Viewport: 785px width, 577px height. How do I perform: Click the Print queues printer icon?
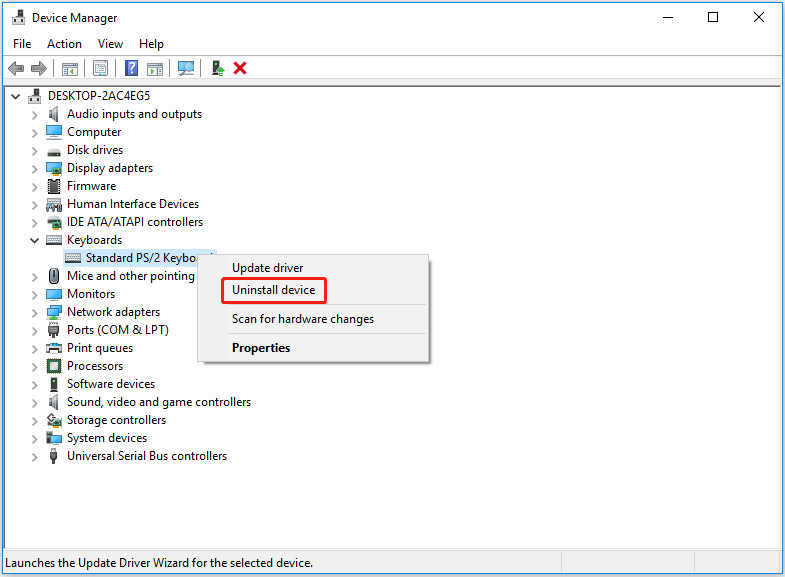(54, 348)
